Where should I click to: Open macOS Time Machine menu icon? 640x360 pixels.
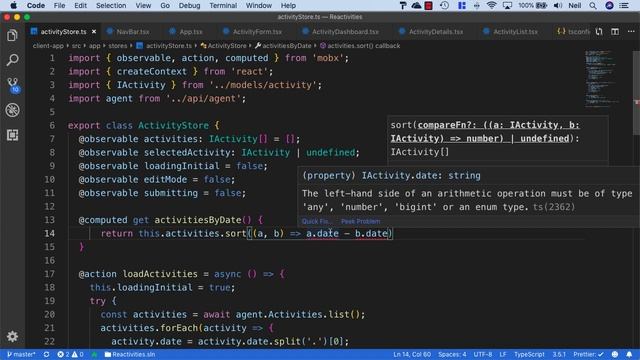(444, 5)
